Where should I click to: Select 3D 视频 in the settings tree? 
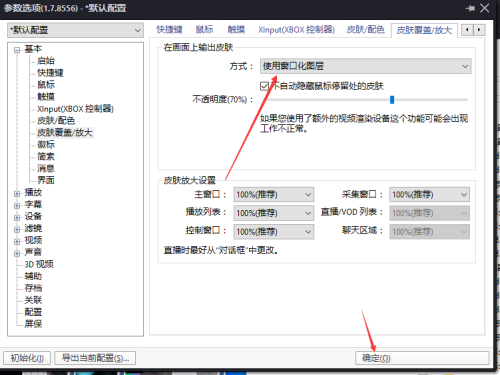point(39,264)
